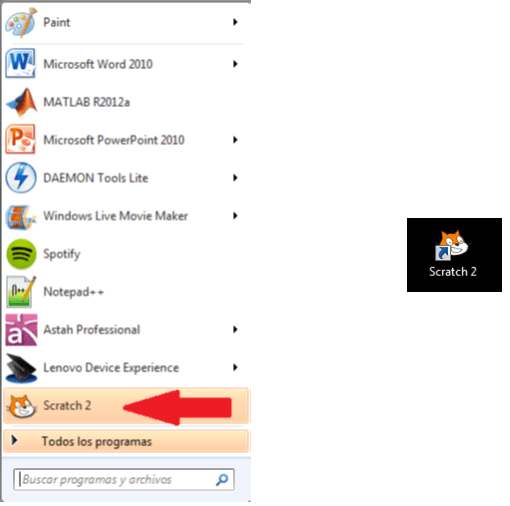This screenshot has width=510, height=506.
Task: Click the Scratch 2 desktop shortcut
Action: click(x=454, y=255)
